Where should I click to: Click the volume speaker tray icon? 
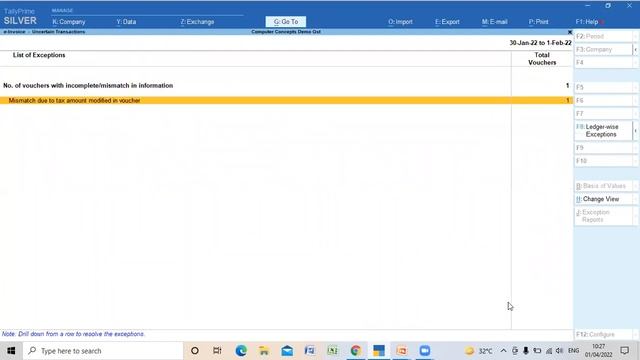click(560, 351)
